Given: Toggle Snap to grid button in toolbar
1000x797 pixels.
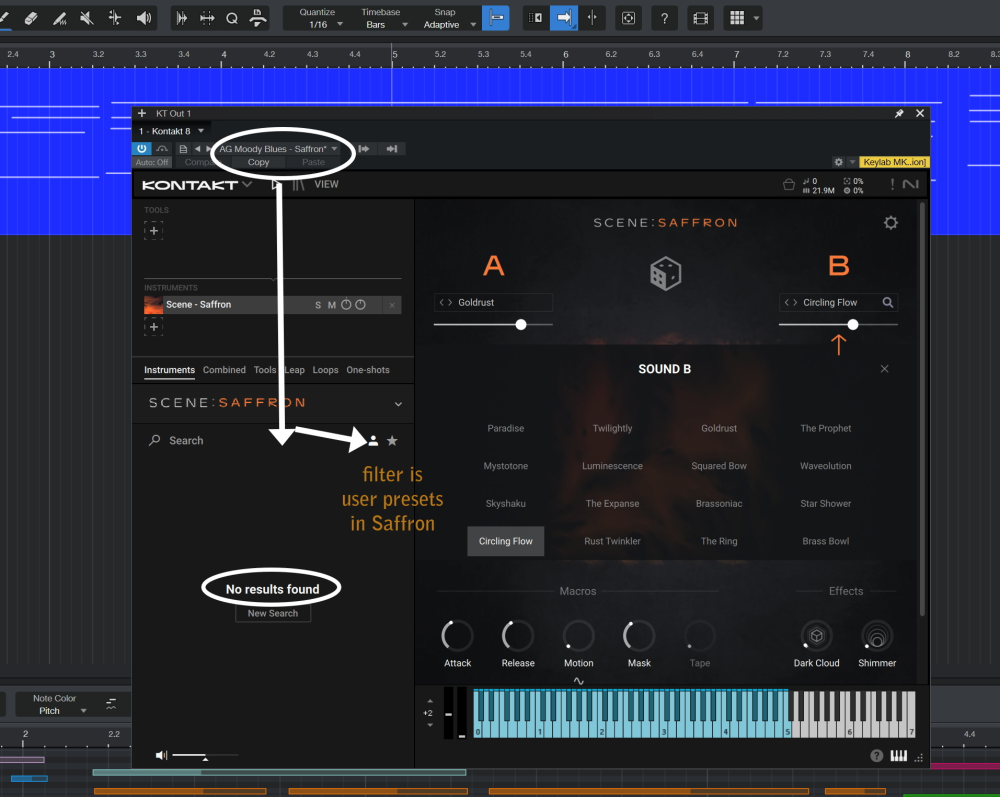Looking at the screenshot, I should pos(496,18).
